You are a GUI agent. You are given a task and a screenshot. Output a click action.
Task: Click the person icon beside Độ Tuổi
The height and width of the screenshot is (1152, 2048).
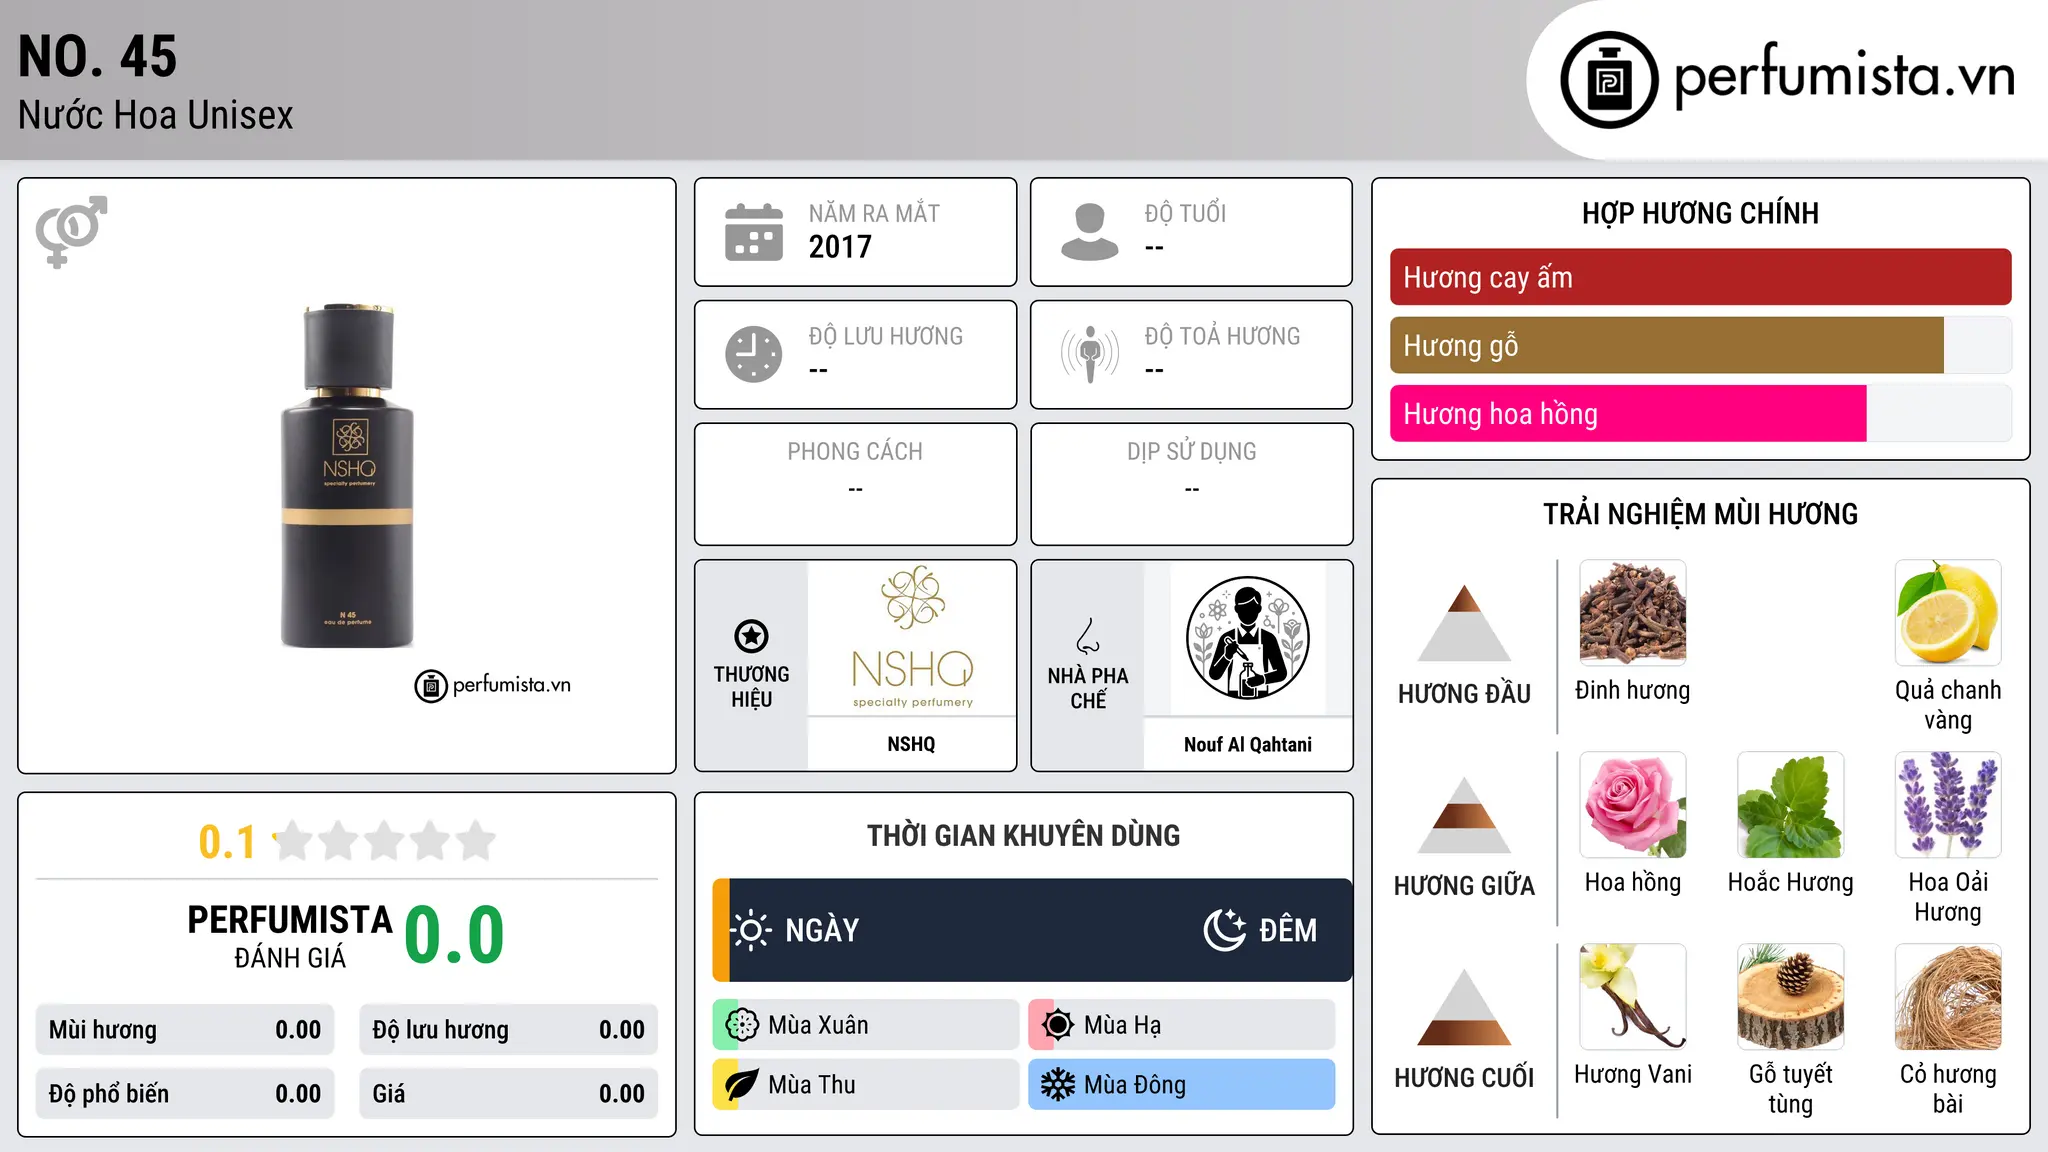1090,232
